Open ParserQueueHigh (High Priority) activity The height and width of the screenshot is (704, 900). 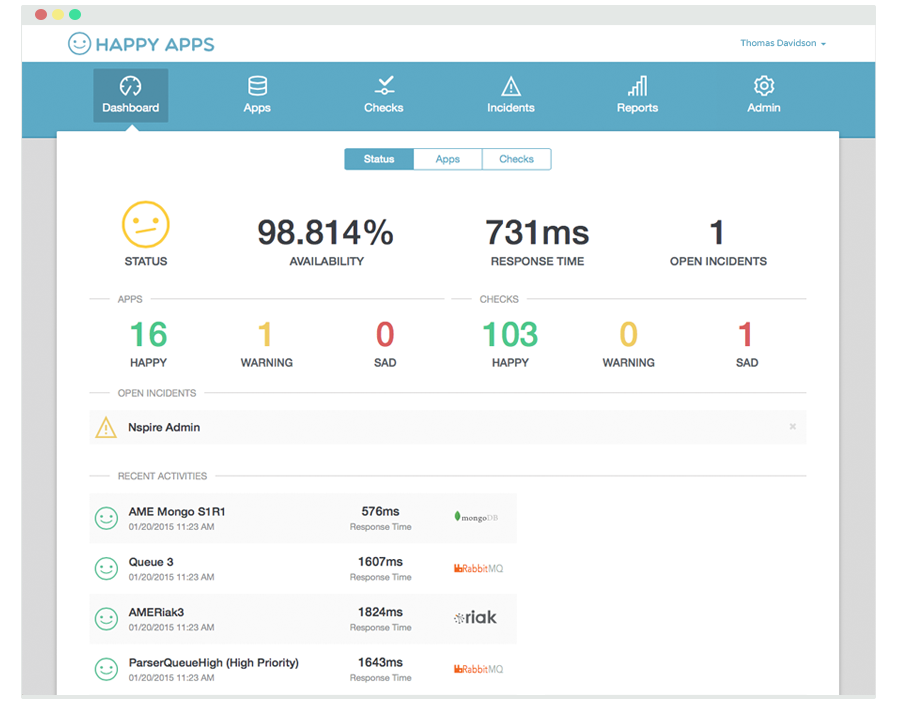coord(213,663)
